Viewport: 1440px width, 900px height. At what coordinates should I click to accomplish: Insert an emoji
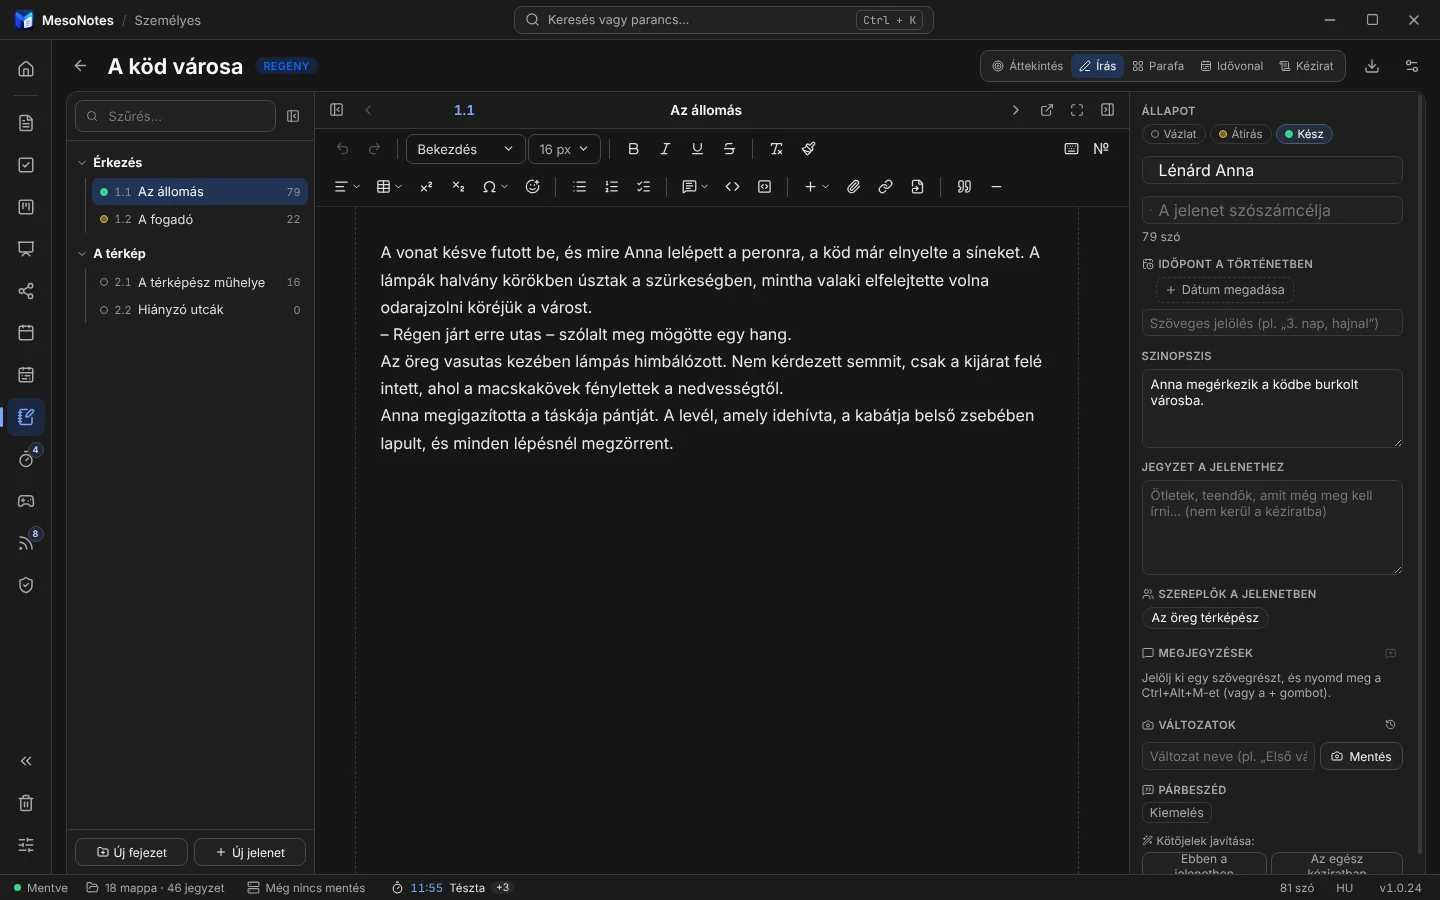click(x=533, y=187)
